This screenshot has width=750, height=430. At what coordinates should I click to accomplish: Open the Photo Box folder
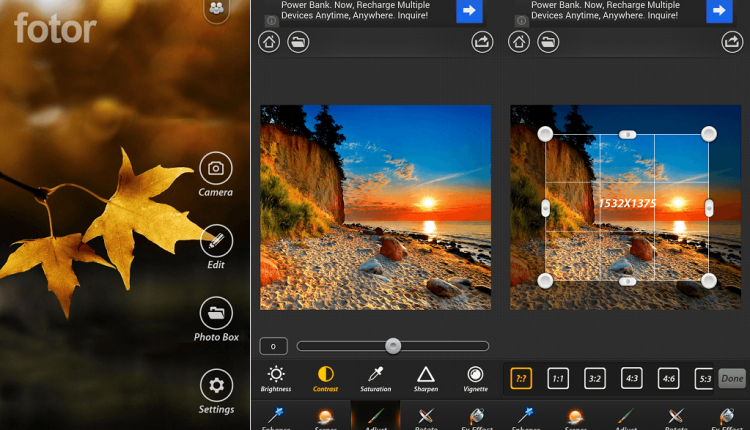point(216,313)
